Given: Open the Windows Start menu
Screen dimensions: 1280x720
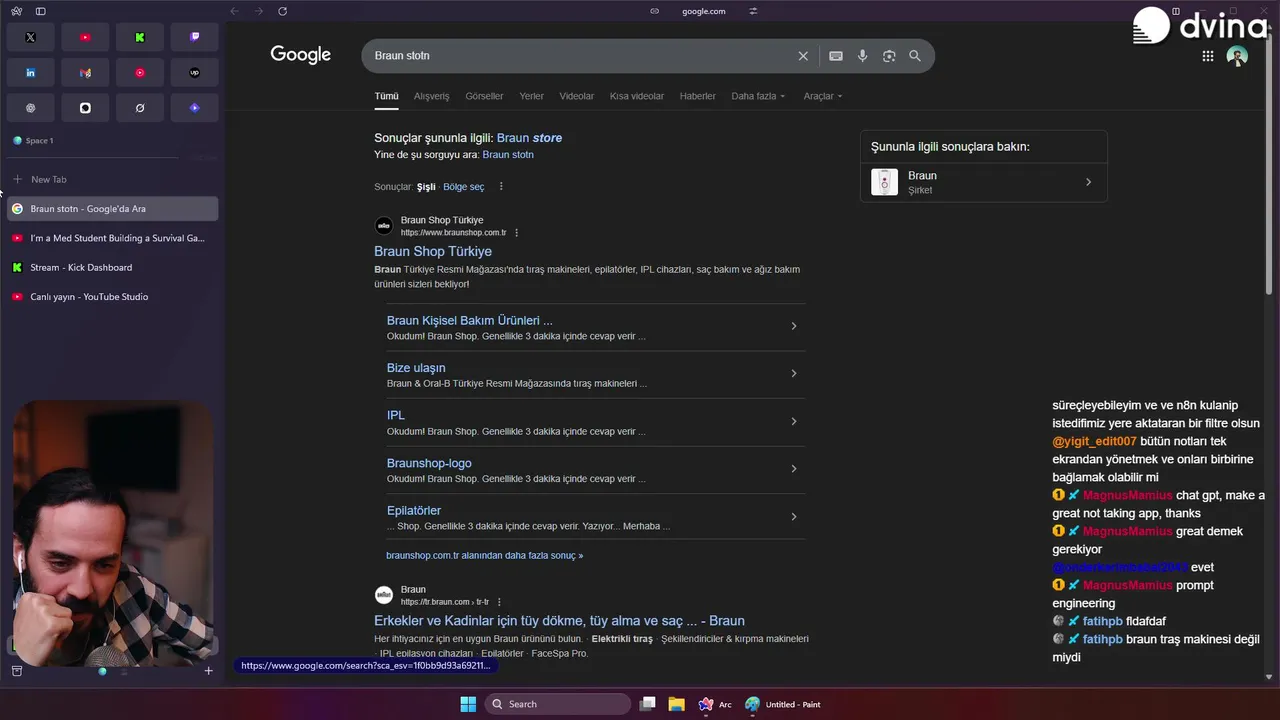Looking at the screenshot, I should (x=468, y=704).
